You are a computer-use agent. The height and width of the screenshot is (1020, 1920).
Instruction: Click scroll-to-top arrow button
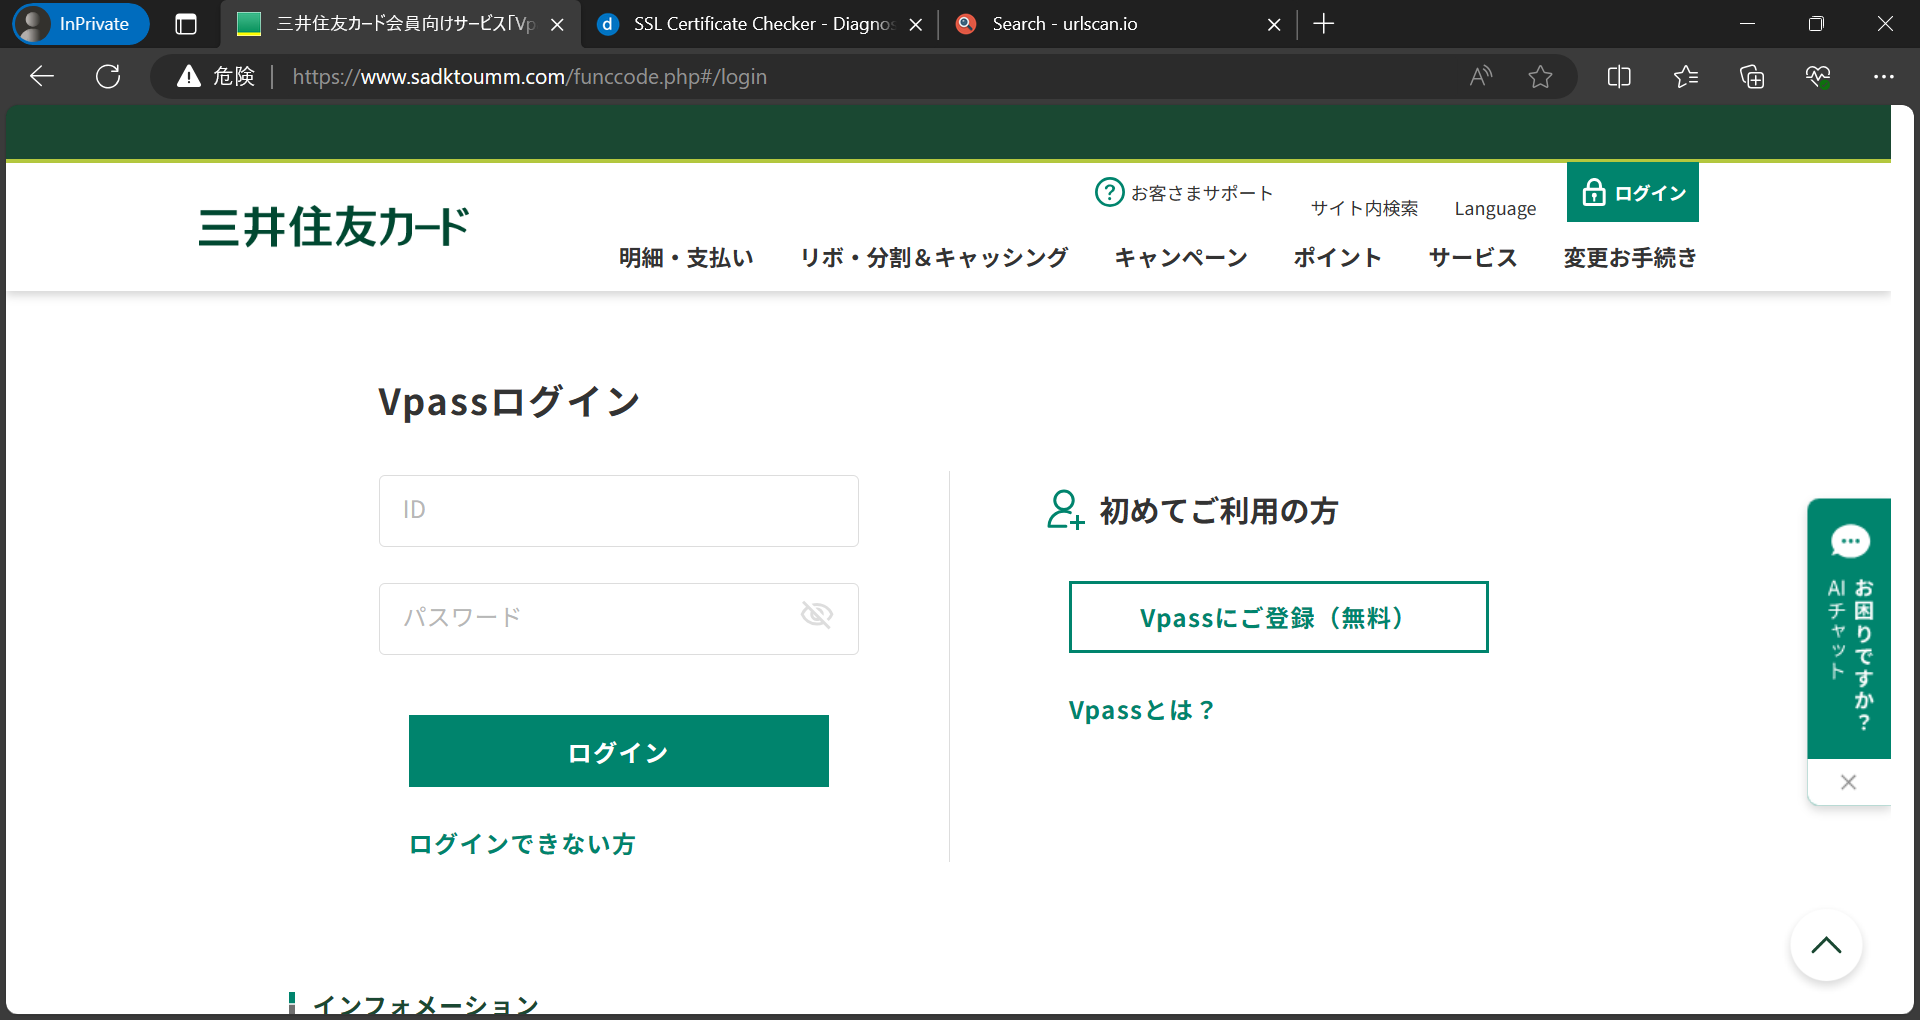coord(1826,945)
